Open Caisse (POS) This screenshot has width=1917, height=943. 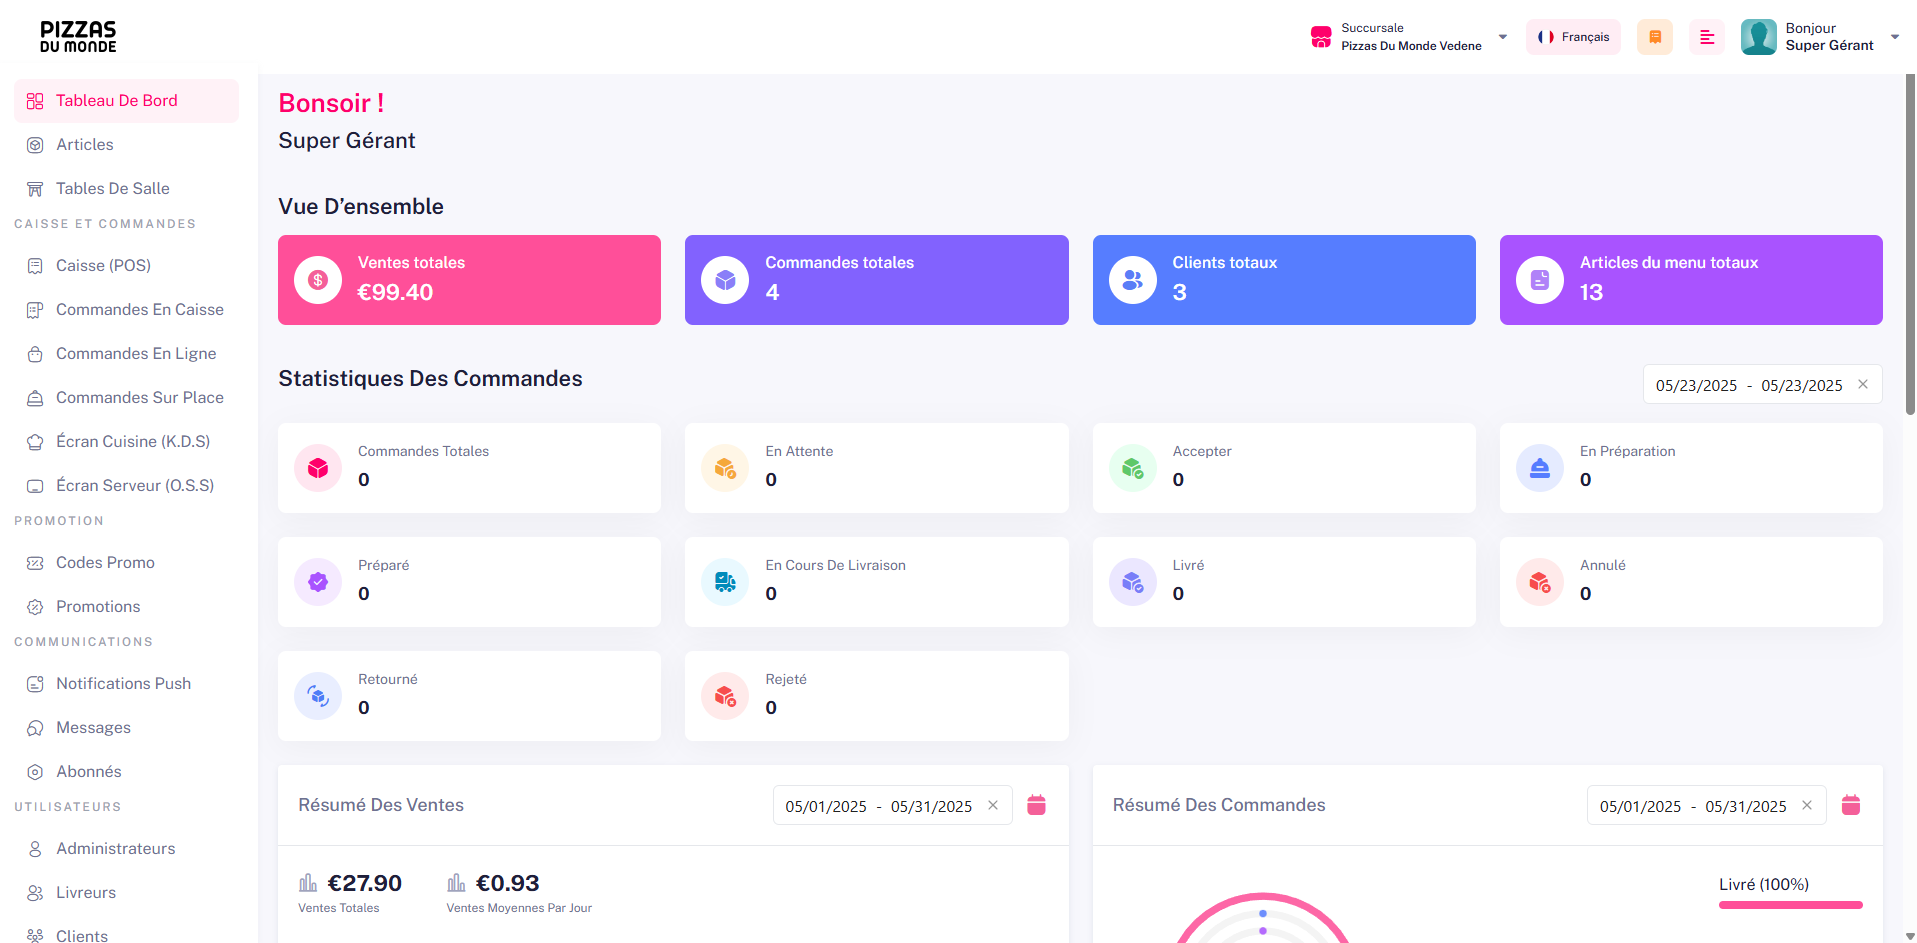click(x=126, y=266)
